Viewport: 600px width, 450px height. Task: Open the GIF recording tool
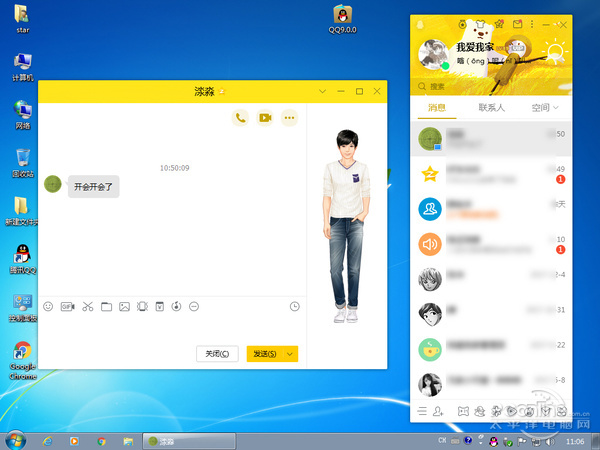tap(67, 307)
